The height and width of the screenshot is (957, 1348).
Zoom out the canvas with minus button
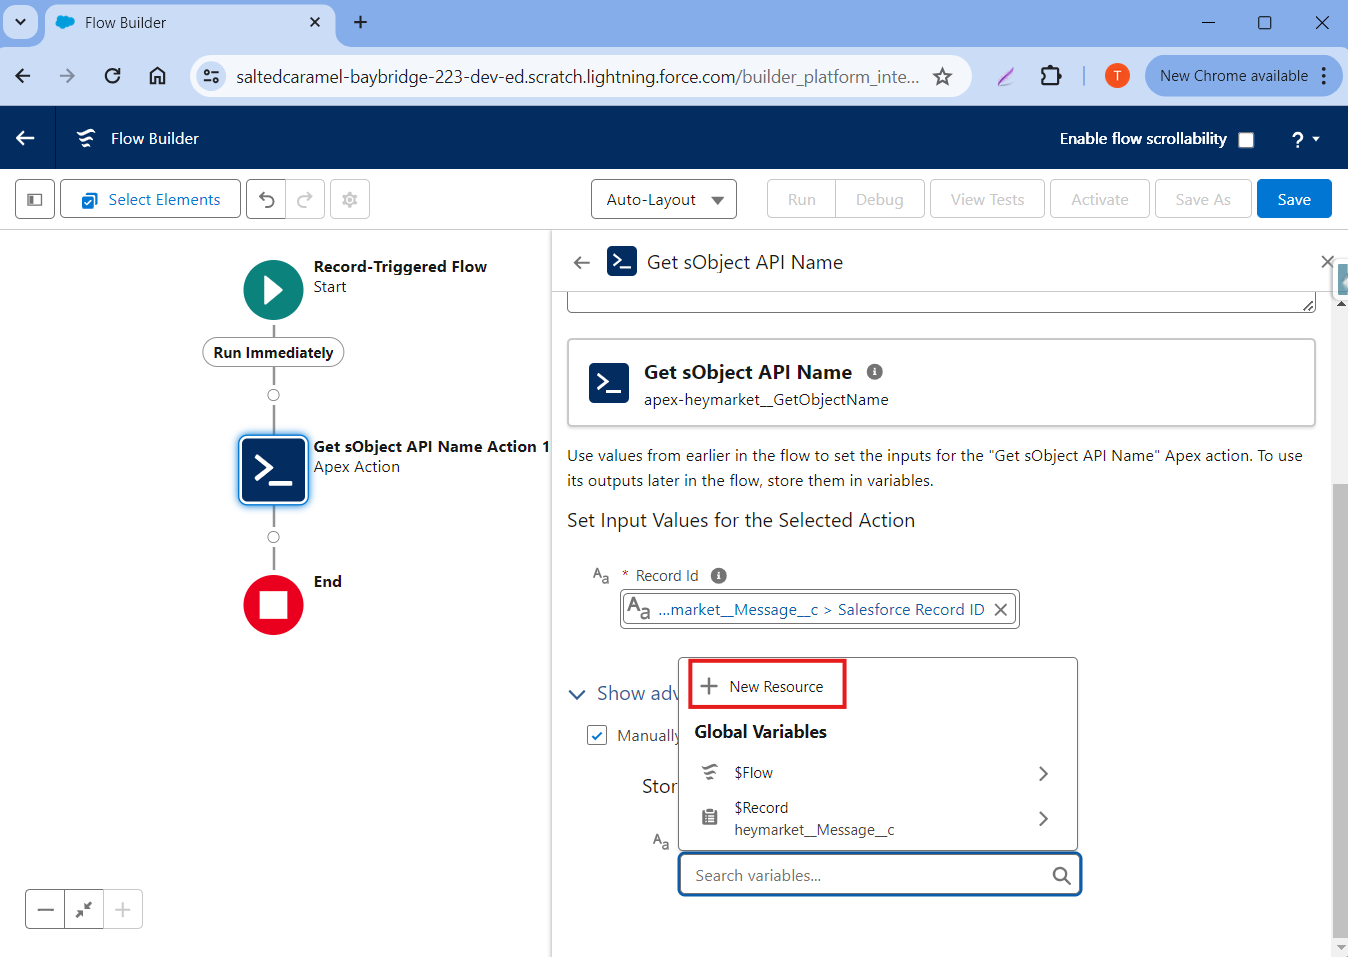click(45, 909)
